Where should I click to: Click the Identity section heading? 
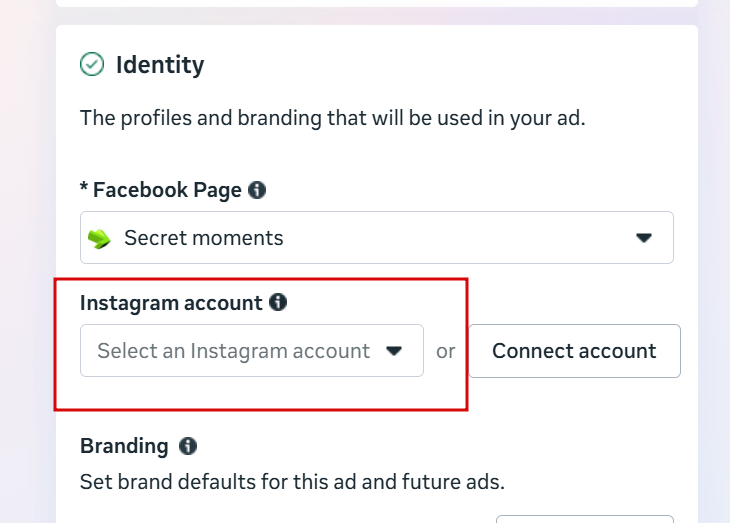point(160,65)
